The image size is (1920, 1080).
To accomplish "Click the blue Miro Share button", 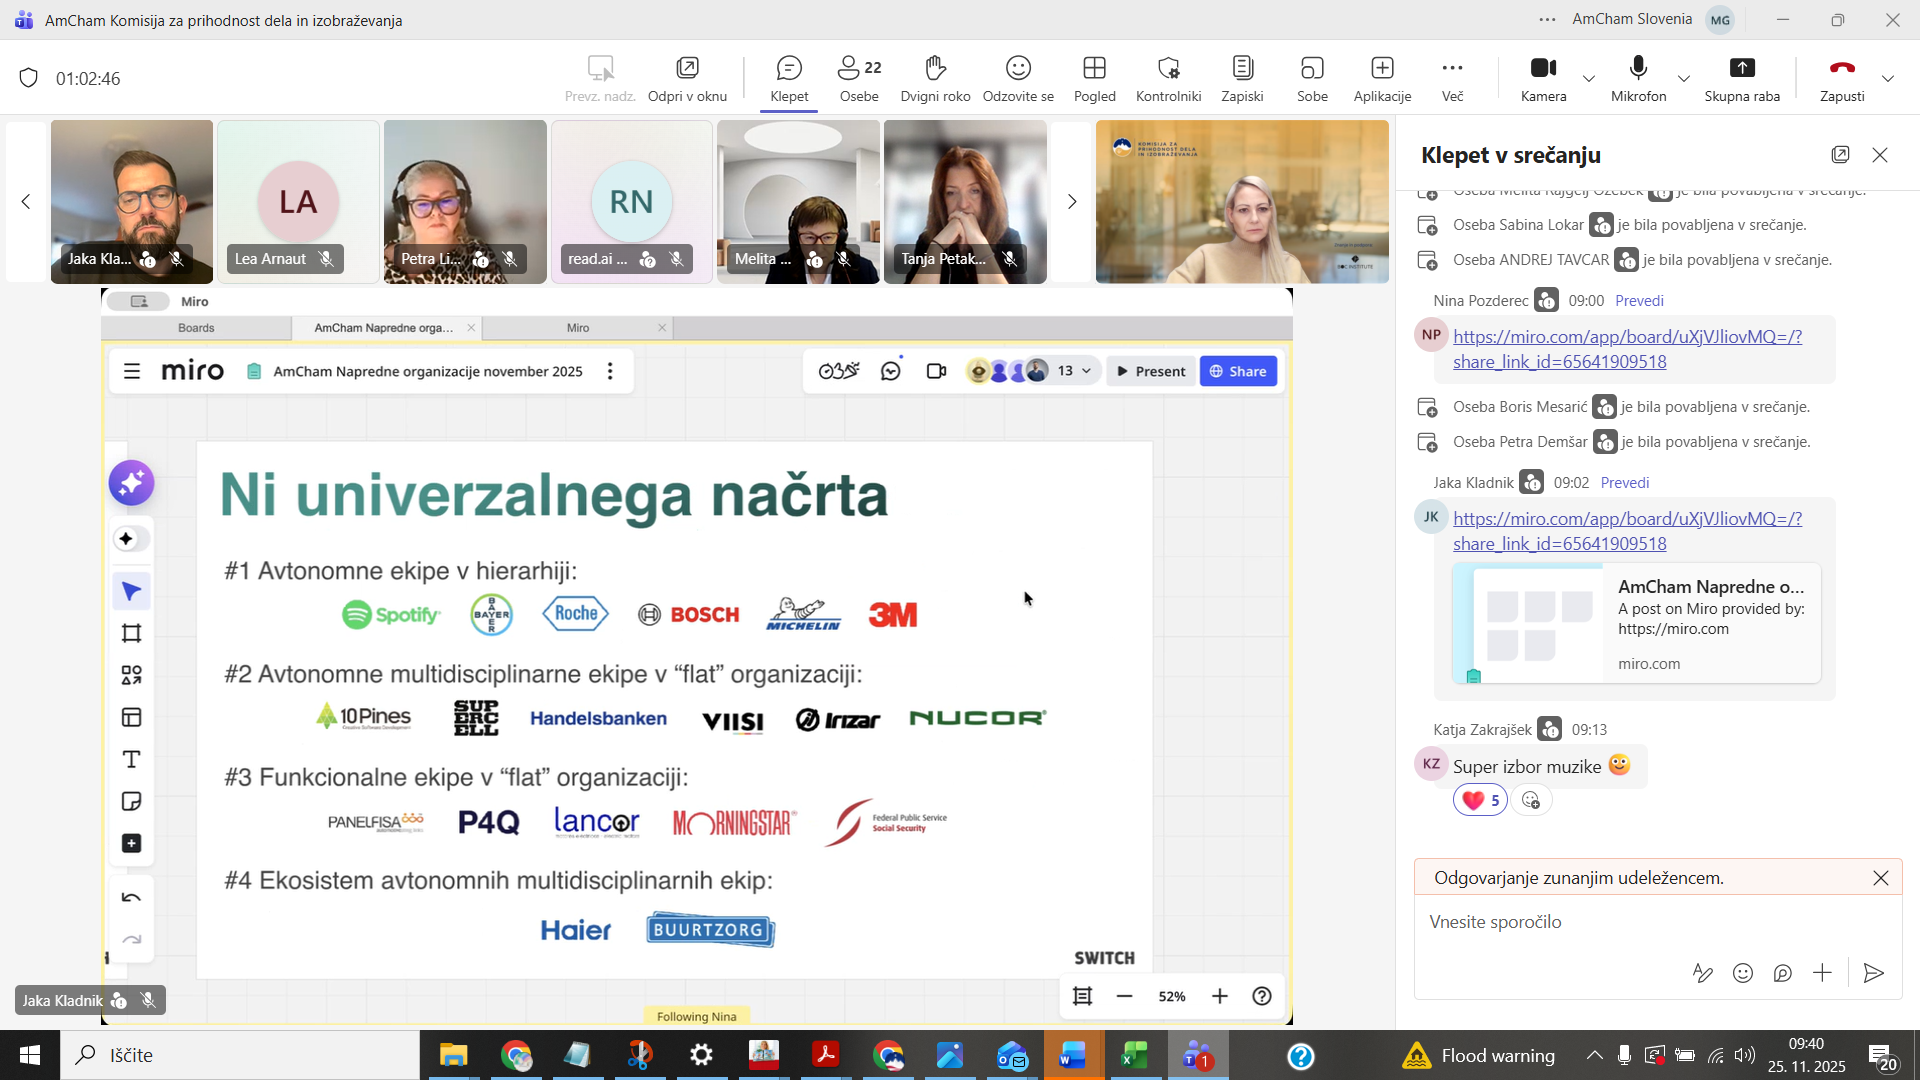I will pyautogui.click(x=1238, y=371).
